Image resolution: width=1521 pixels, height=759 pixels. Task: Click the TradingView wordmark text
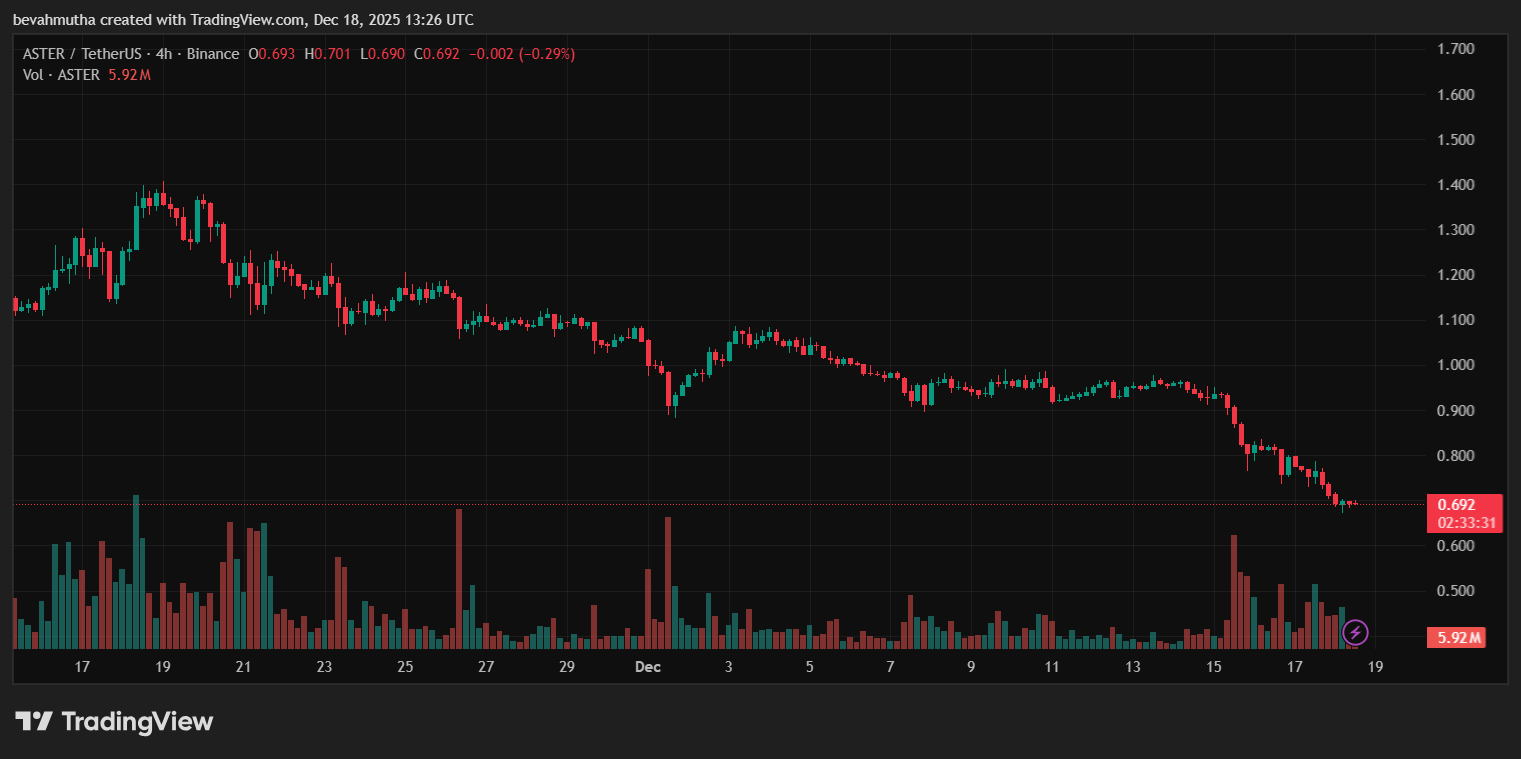pos(137,721)
